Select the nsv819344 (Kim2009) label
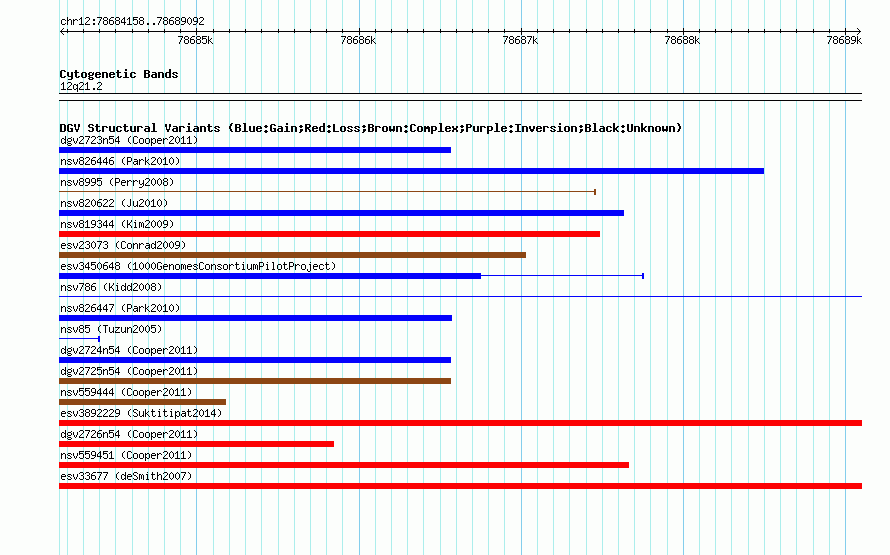 pos(117,224)
